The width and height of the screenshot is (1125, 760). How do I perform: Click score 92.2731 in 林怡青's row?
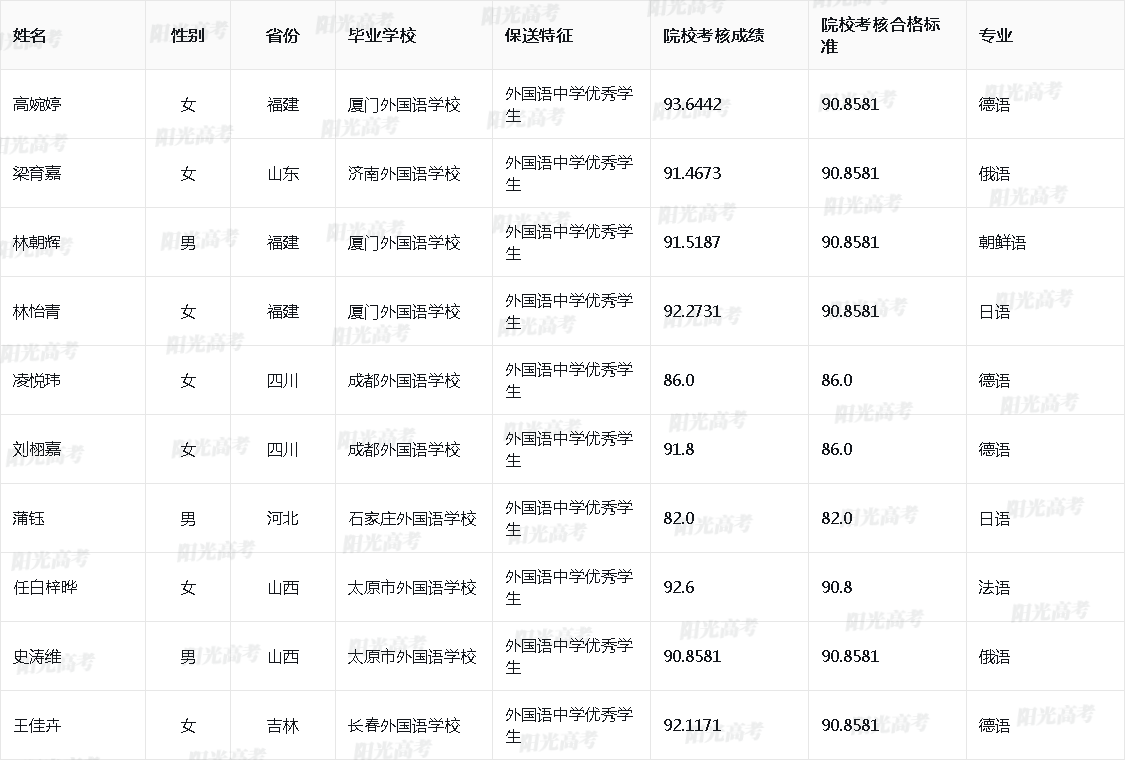(692, 311)
